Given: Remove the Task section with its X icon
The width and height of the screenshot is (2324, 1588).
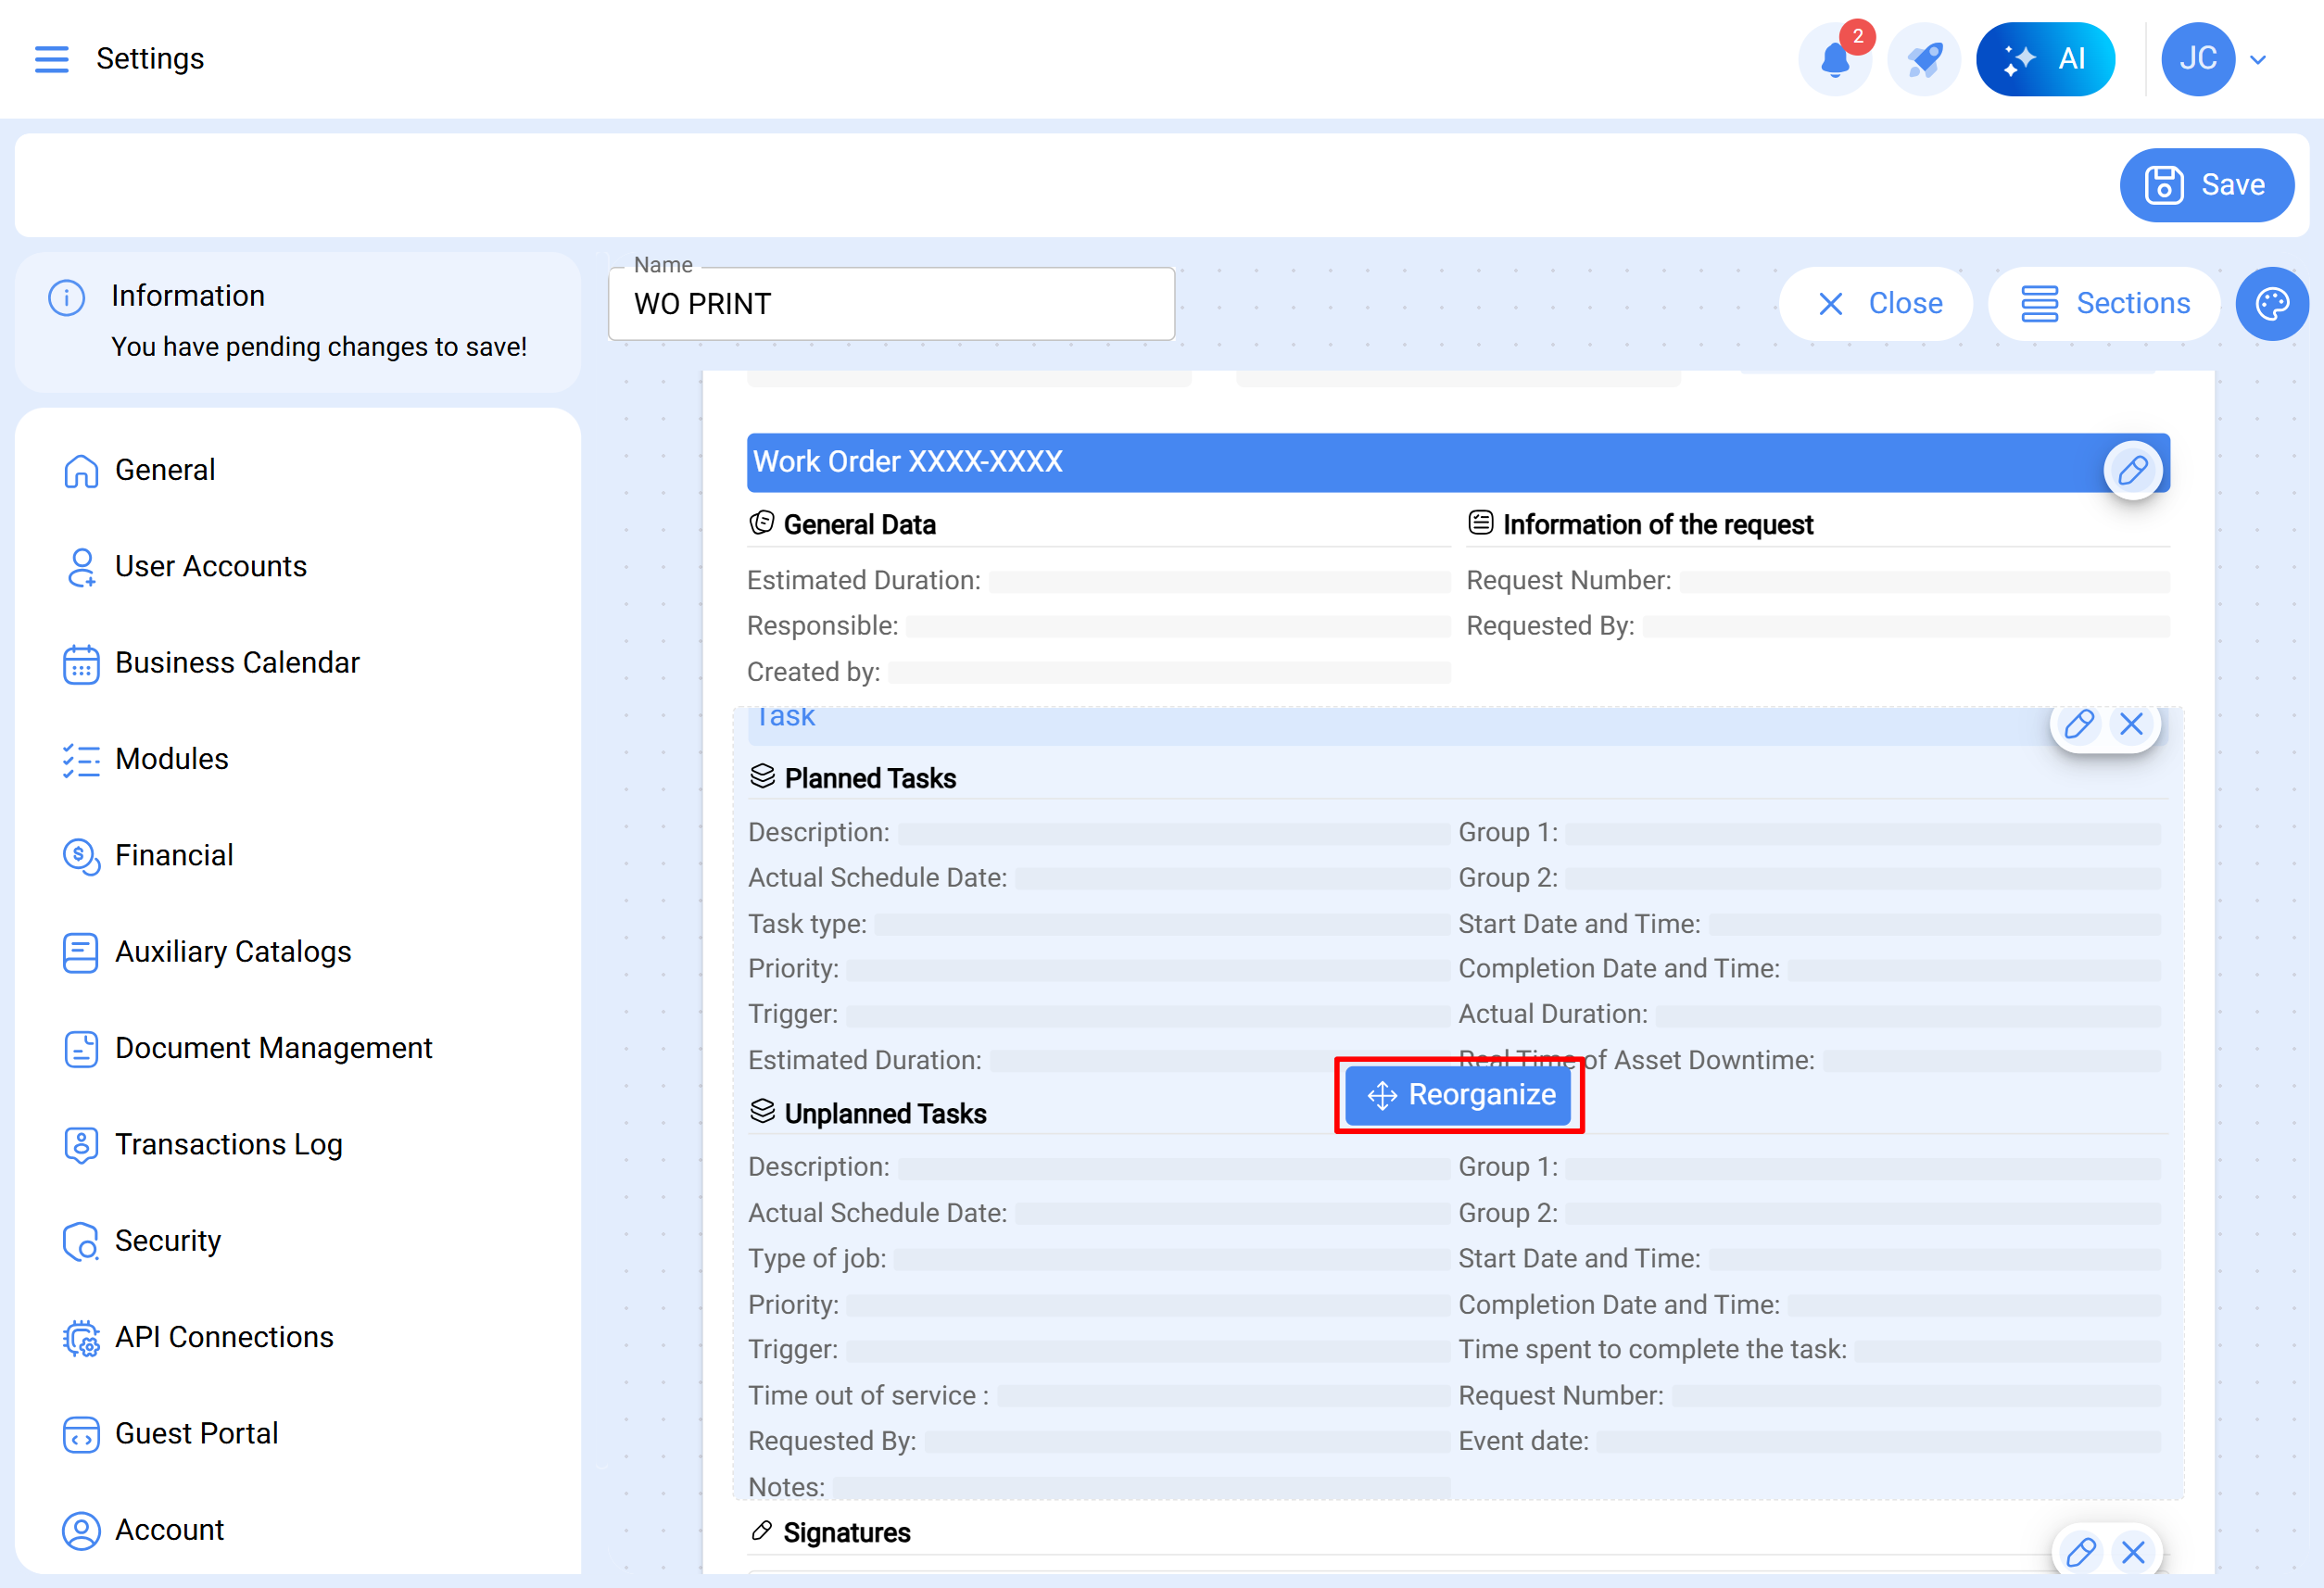Looking at the screenshot, I should click(2132, 723).
